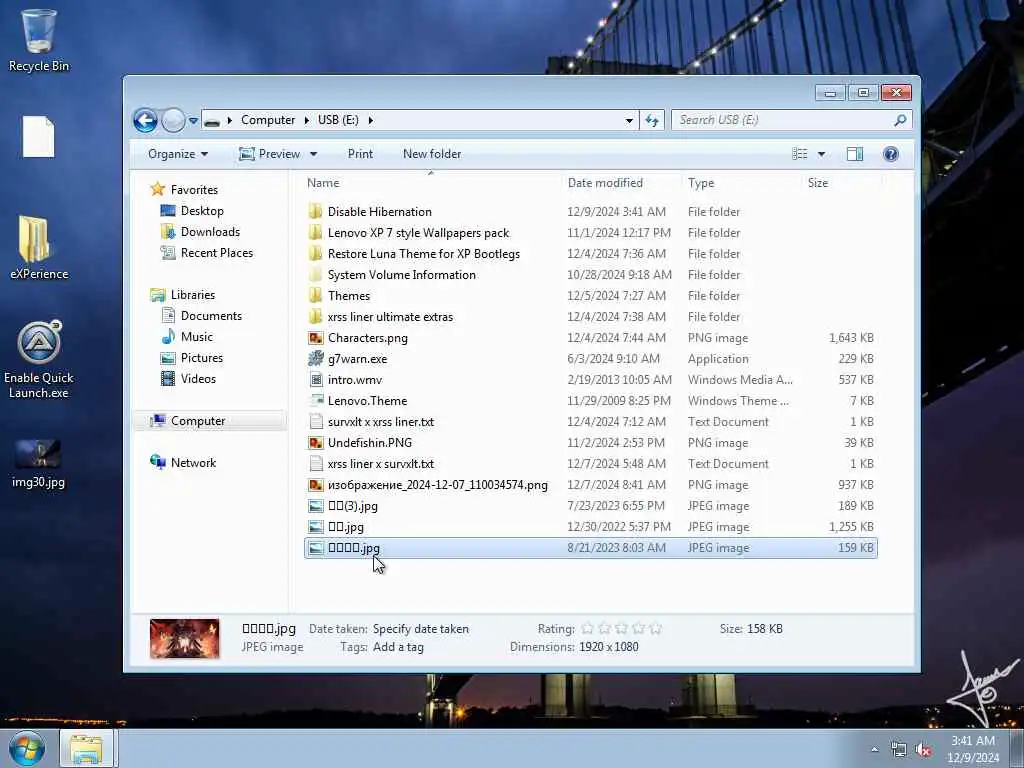Select Undefishin.PNG file
This screenshot has height=768, width=1024.
click(x=370, y=442)
